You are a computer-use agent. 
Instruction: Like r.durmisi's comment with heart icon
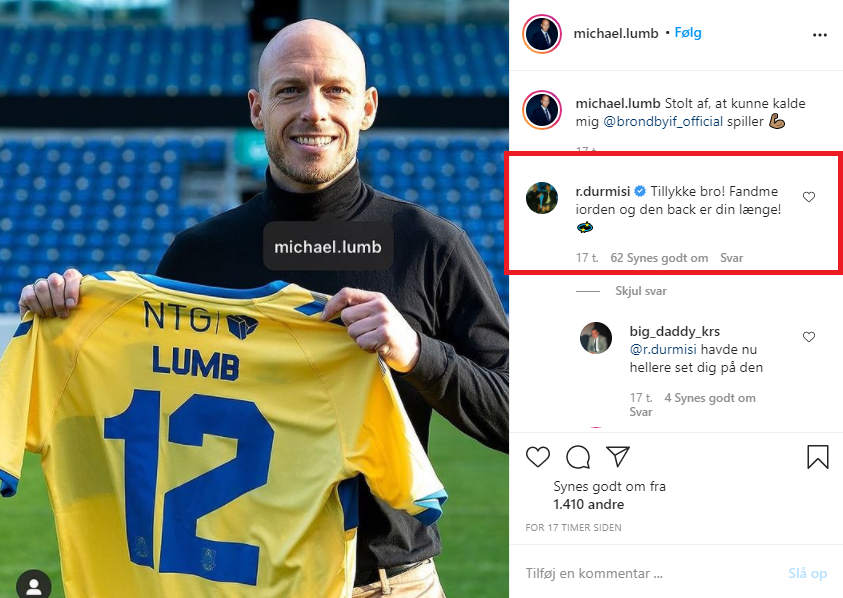click(809, 197)
